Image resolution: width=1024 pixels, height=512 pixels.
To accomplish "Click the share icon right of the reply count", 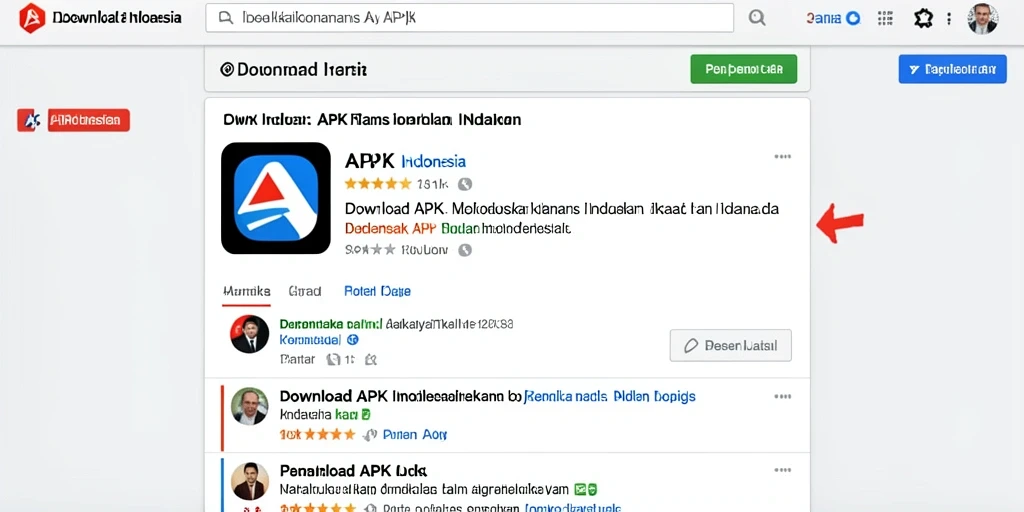I will [x=371, y=359].
